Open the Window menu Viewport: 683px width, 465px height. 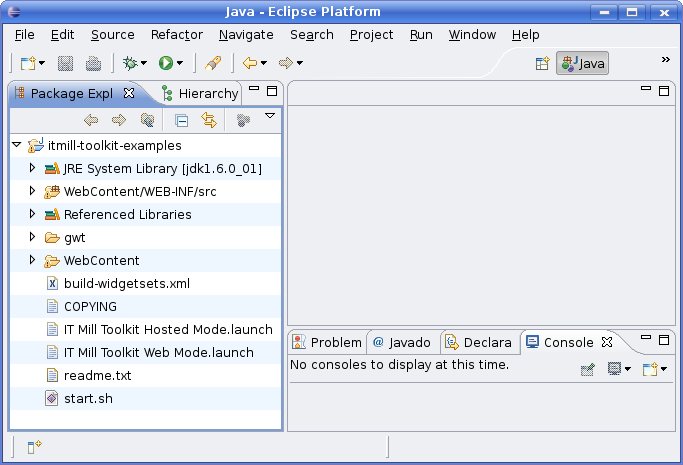472,35
